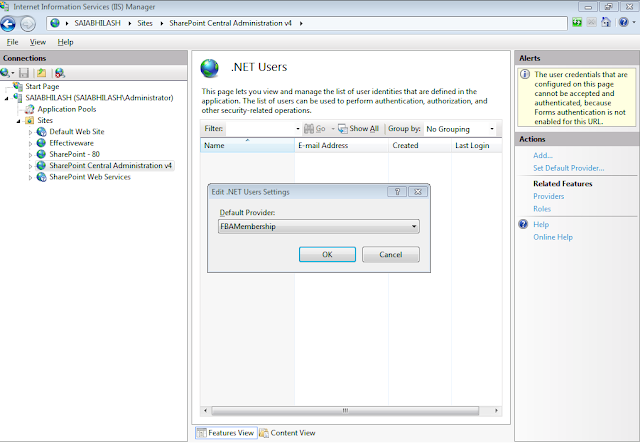Expand SharePoint Central Administration v4 node
The height and width of the screenshot is (443, 640).
(x=30, y=166)
